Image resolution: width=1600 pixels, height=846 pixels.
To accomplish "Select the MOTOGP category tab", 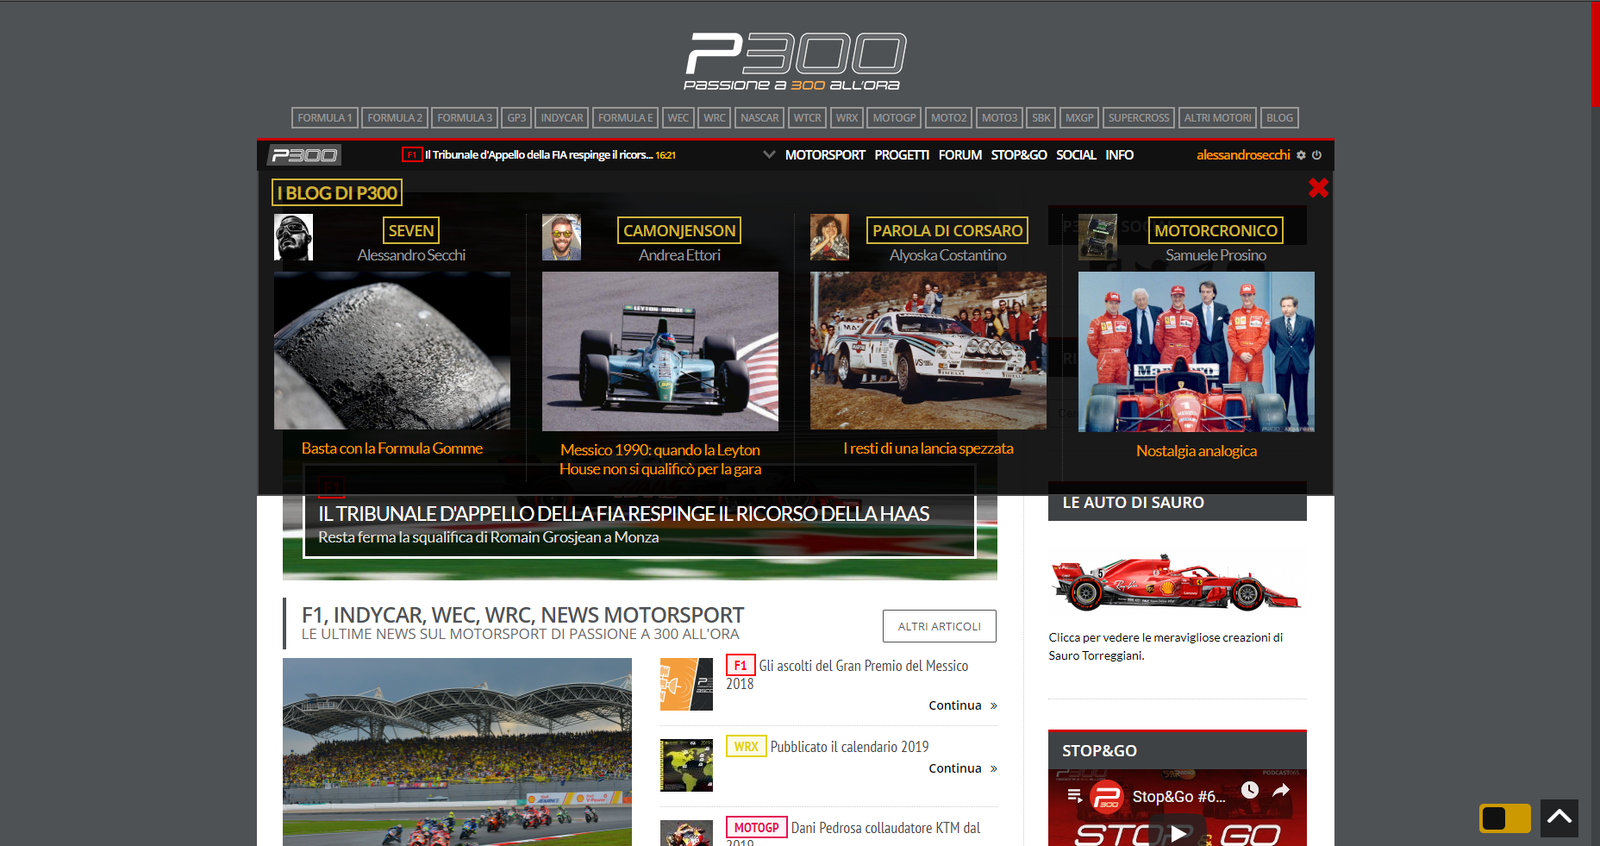I will pos(893,118).
